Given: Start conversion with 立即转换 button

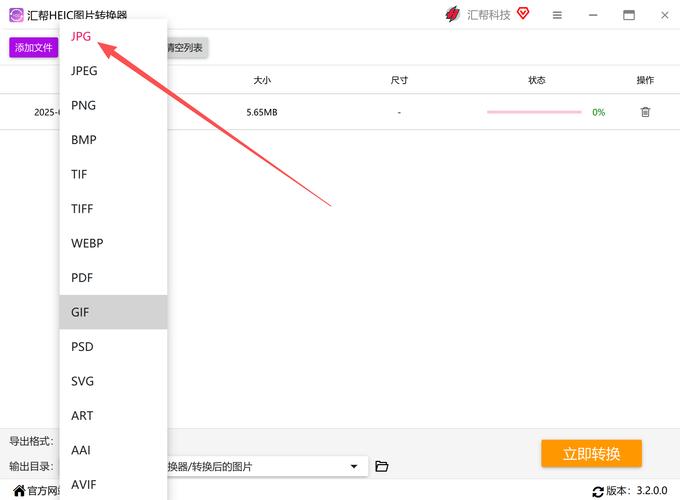Looking at the screenshot, I should [x=591, y=454].
